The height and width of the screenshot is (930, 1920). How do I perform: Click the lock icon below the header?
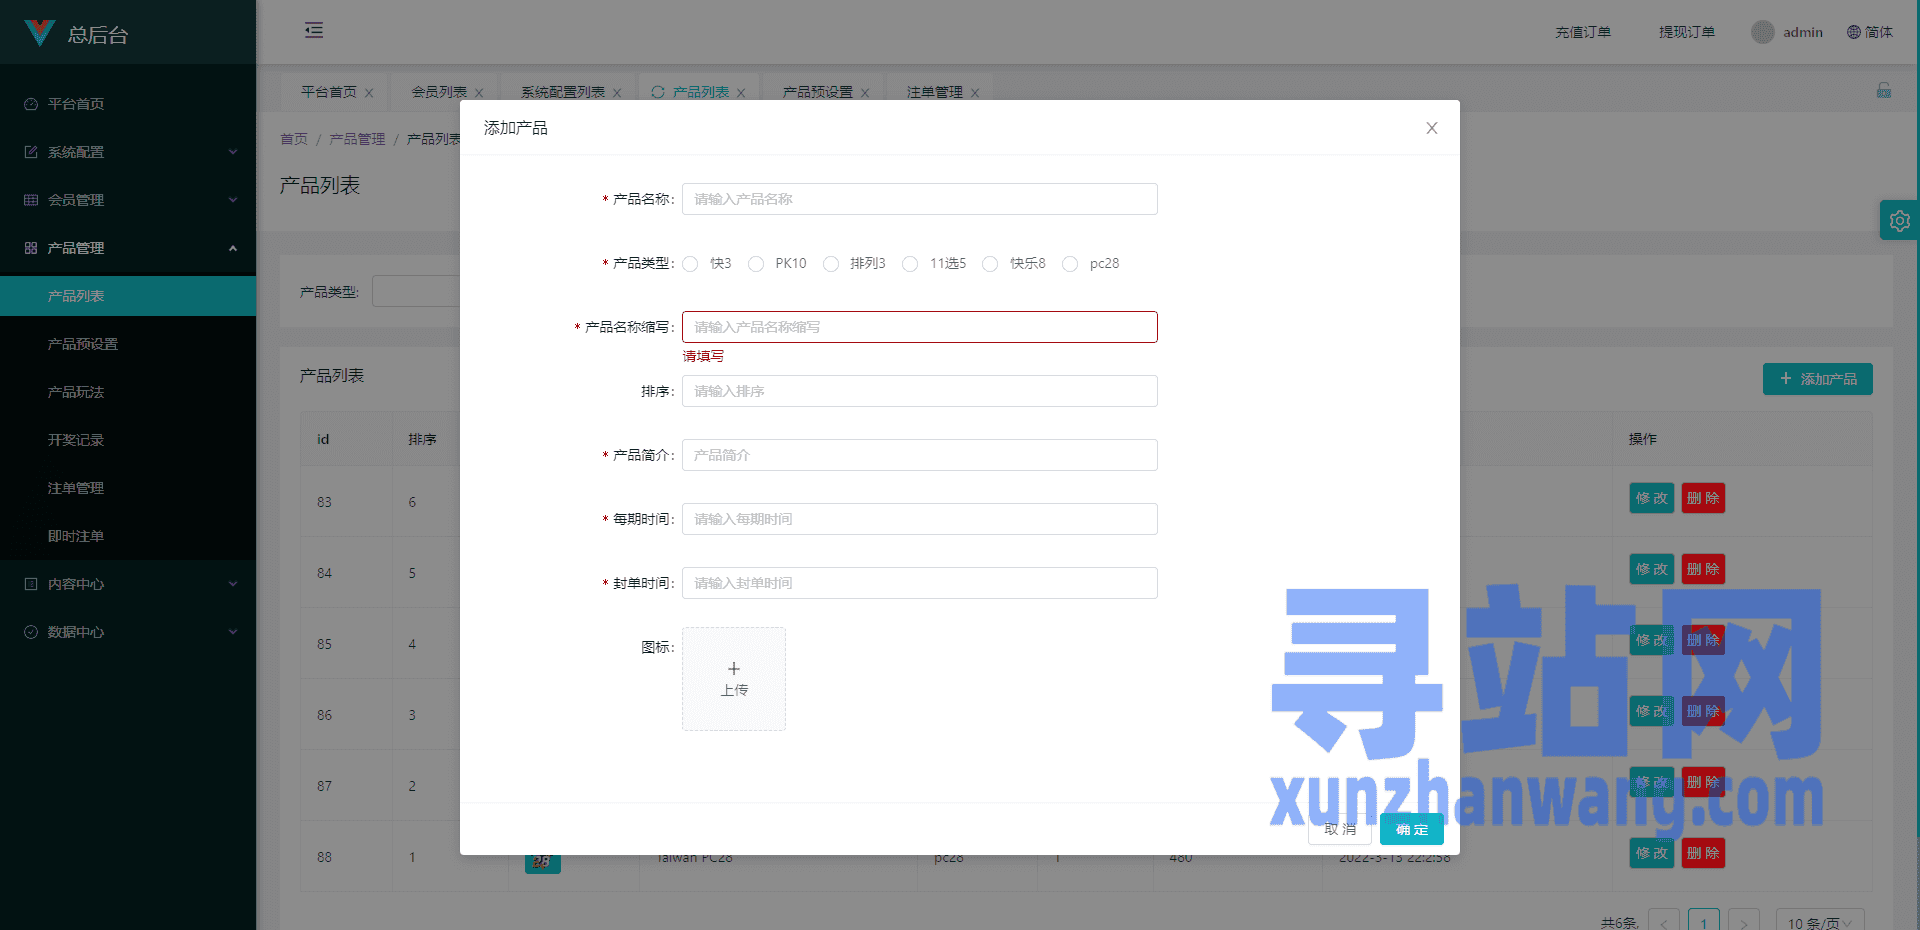(1884, 90)
